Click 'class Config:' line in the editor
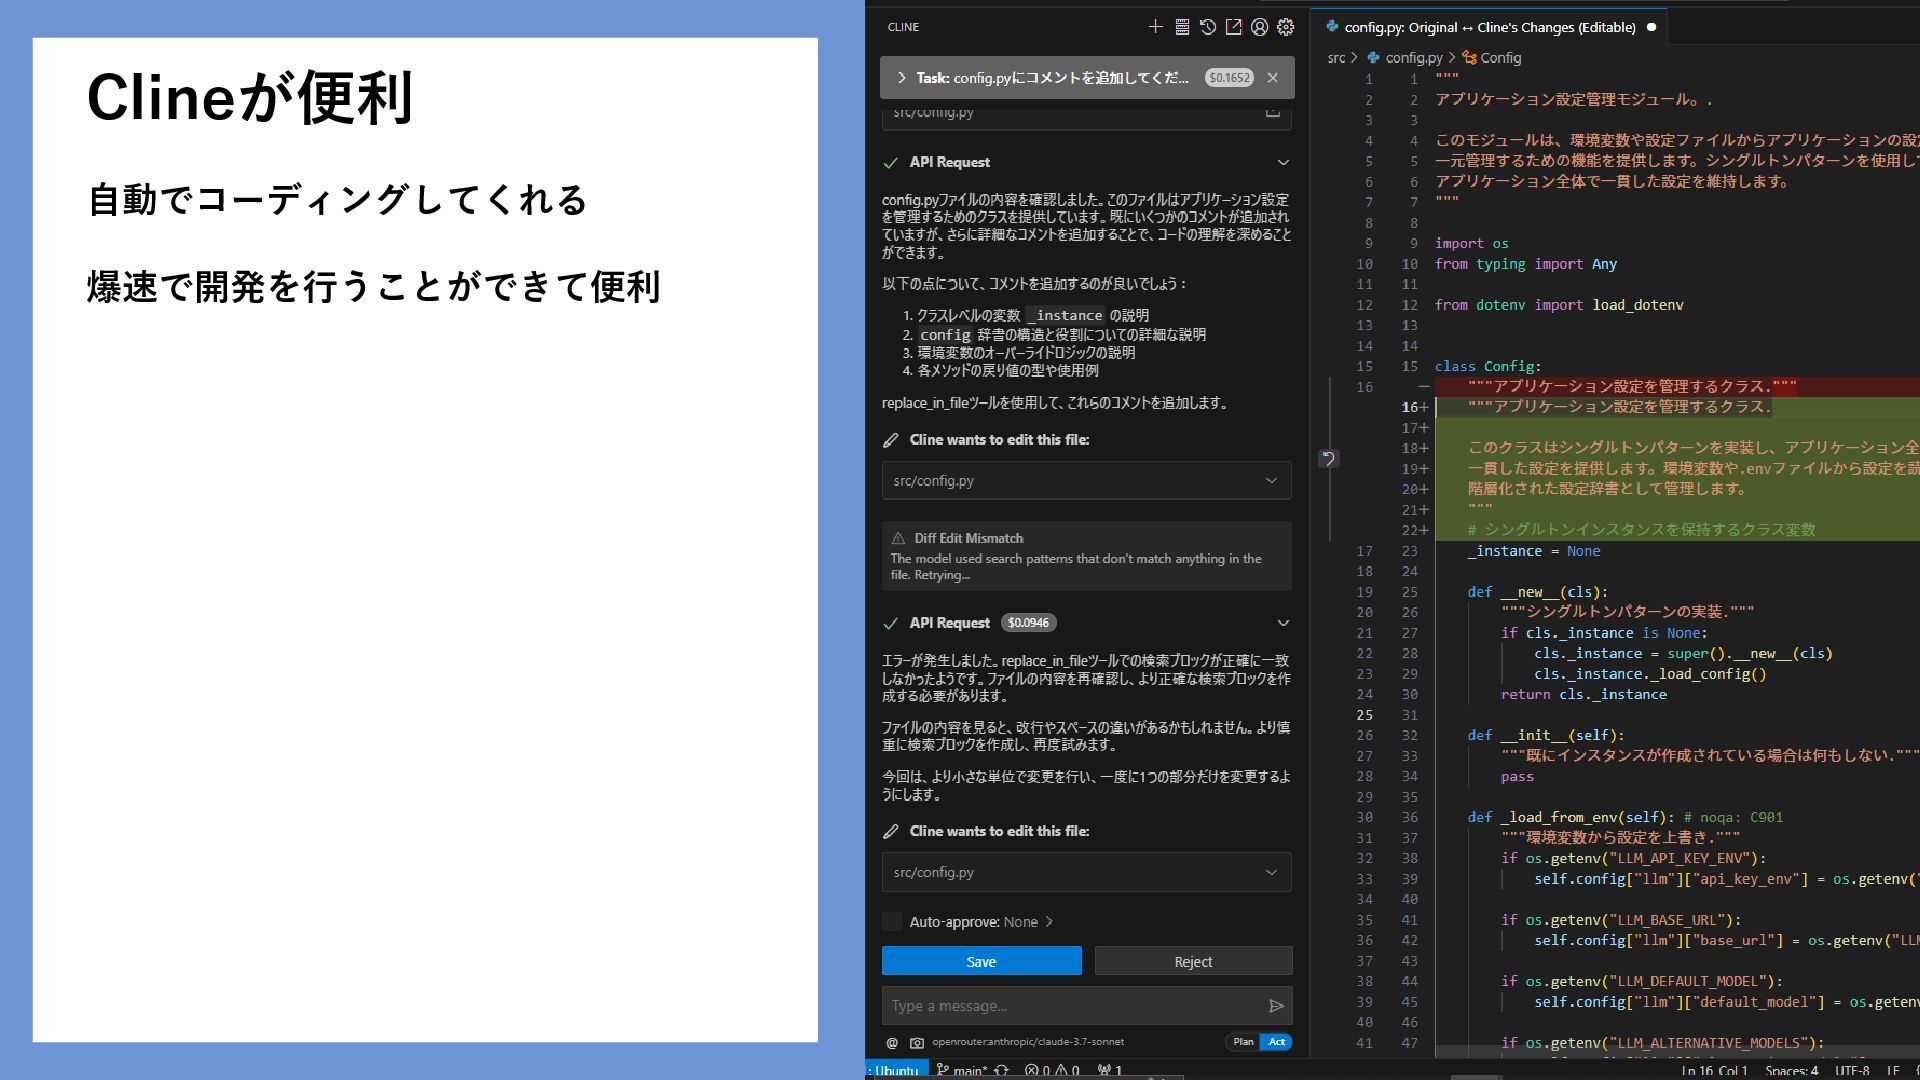Image resolution: width=1920 pixels, height=1080 pixels. (1487, 366)
